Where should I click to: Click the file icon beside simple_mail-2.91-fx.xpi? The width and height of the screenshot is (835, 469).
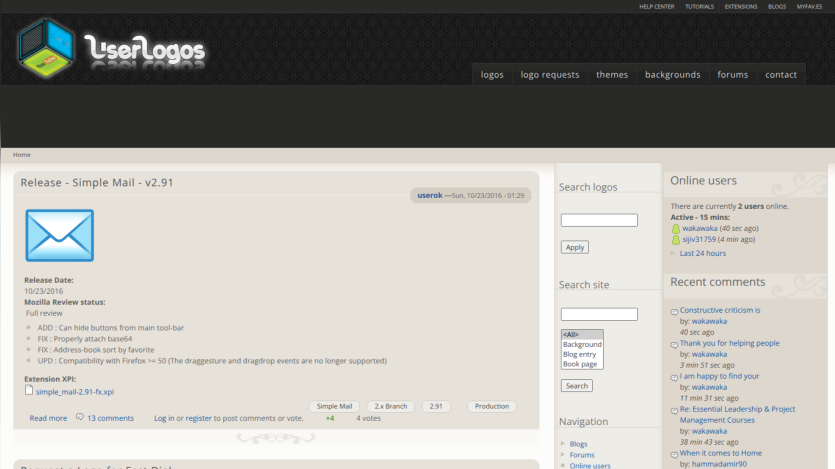coord(29,390)
